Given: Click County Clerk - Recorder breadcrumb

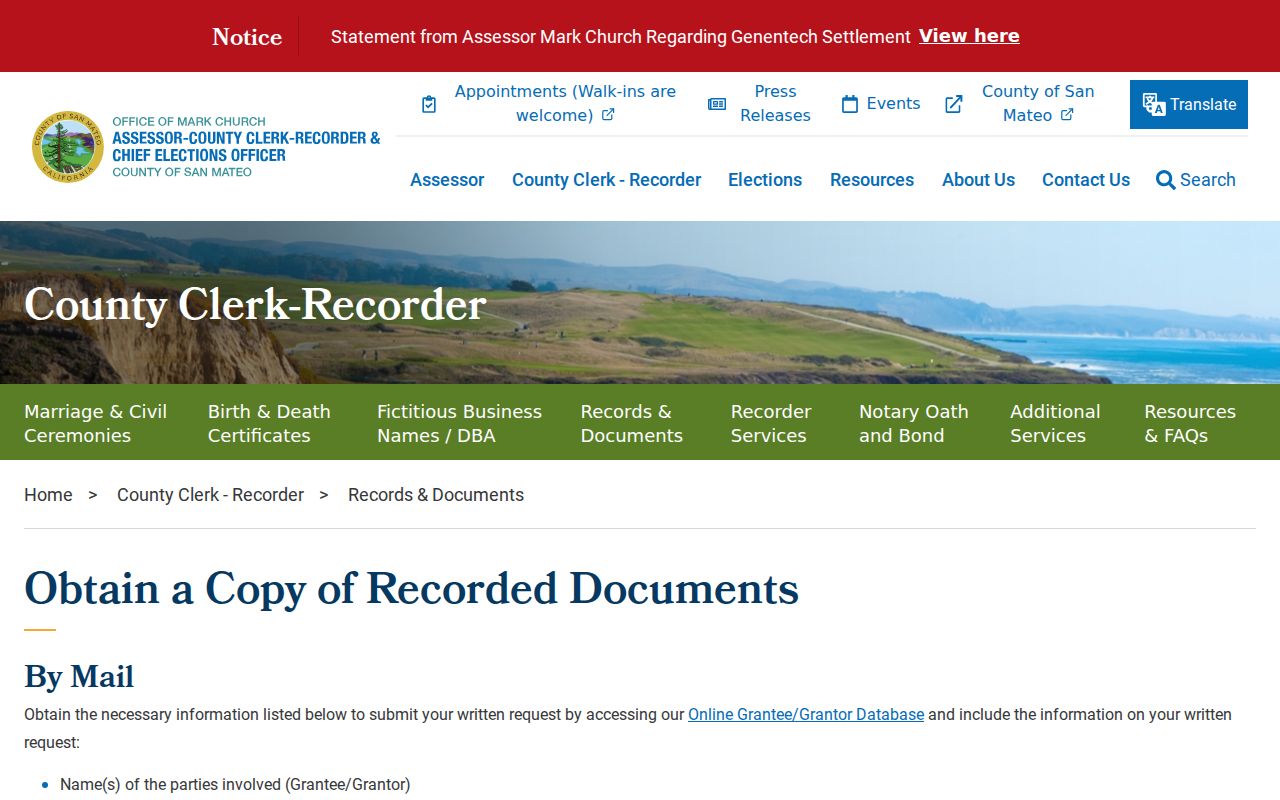Looking at the screenshot, I should point(210,495).
